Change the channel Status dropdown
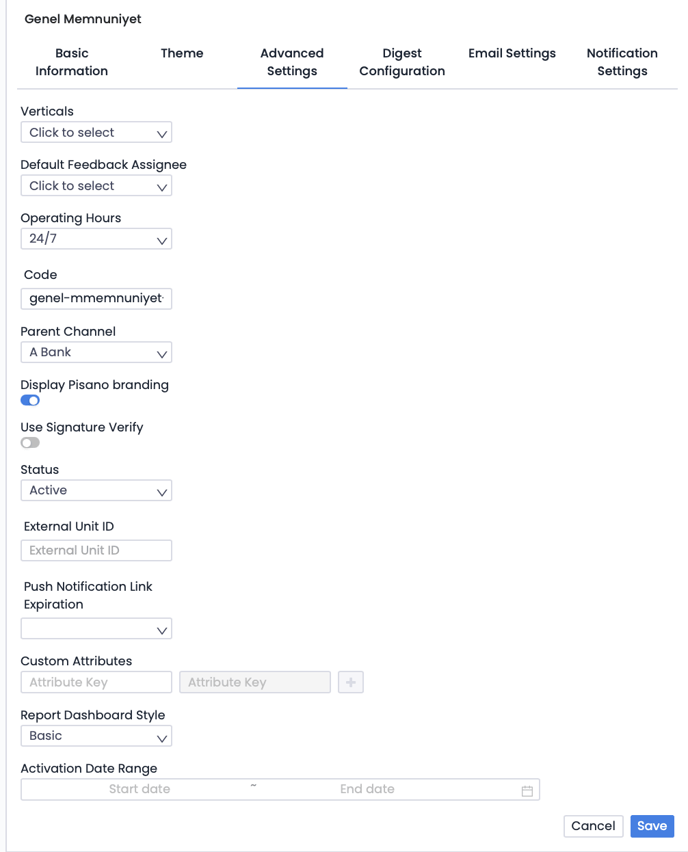Viewport: 688px width, 852px height. [x=96, y=490]
